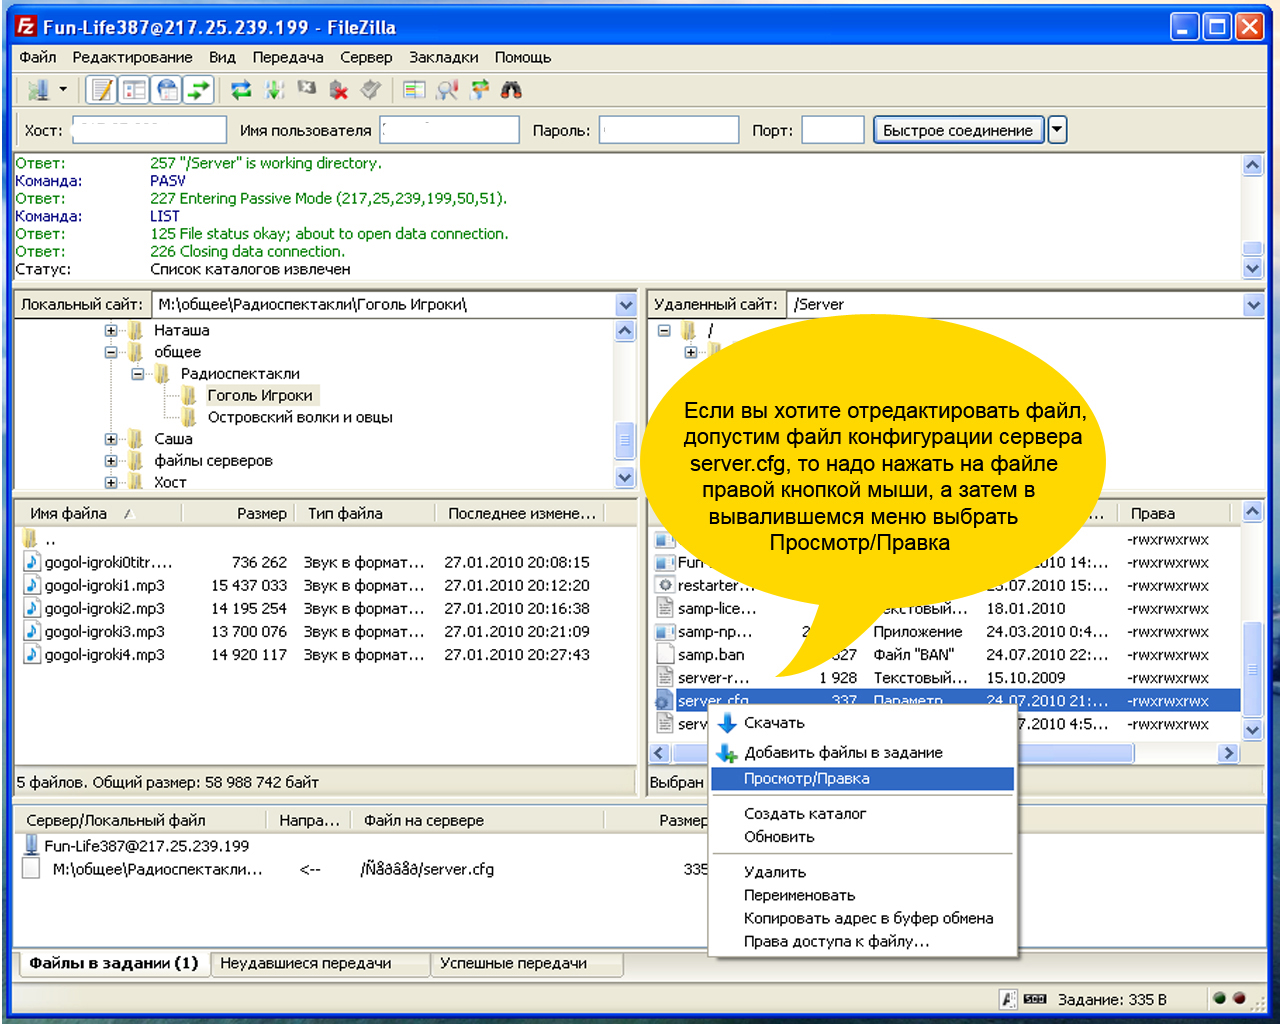Switch to Успешные передачи tab

527,964
